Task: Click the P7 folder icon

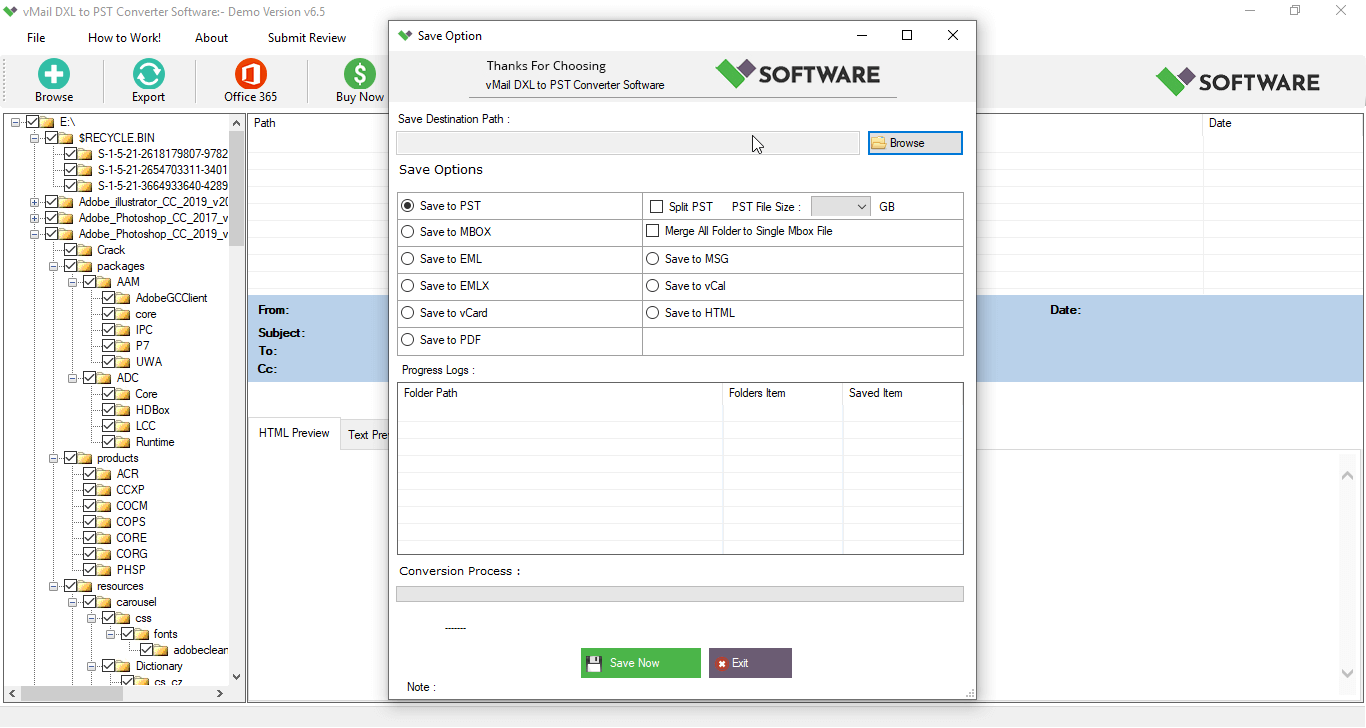Action: [125, 346]
